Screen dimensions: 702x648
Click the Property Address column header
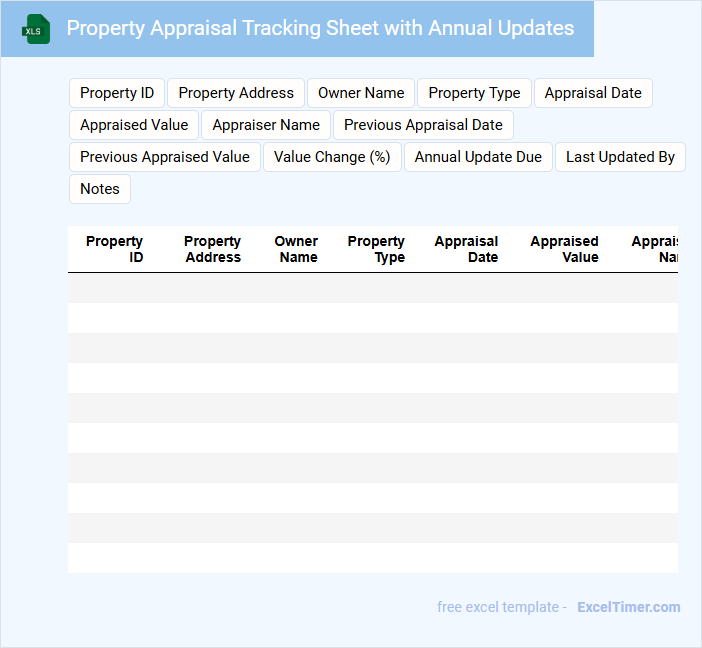click(x=212, y=249)
